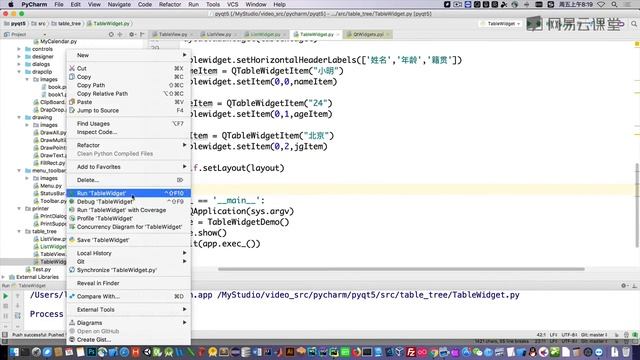Click Delete... in context menu
The width and height of the screenshot is (640, 360).
pos(128,180)
